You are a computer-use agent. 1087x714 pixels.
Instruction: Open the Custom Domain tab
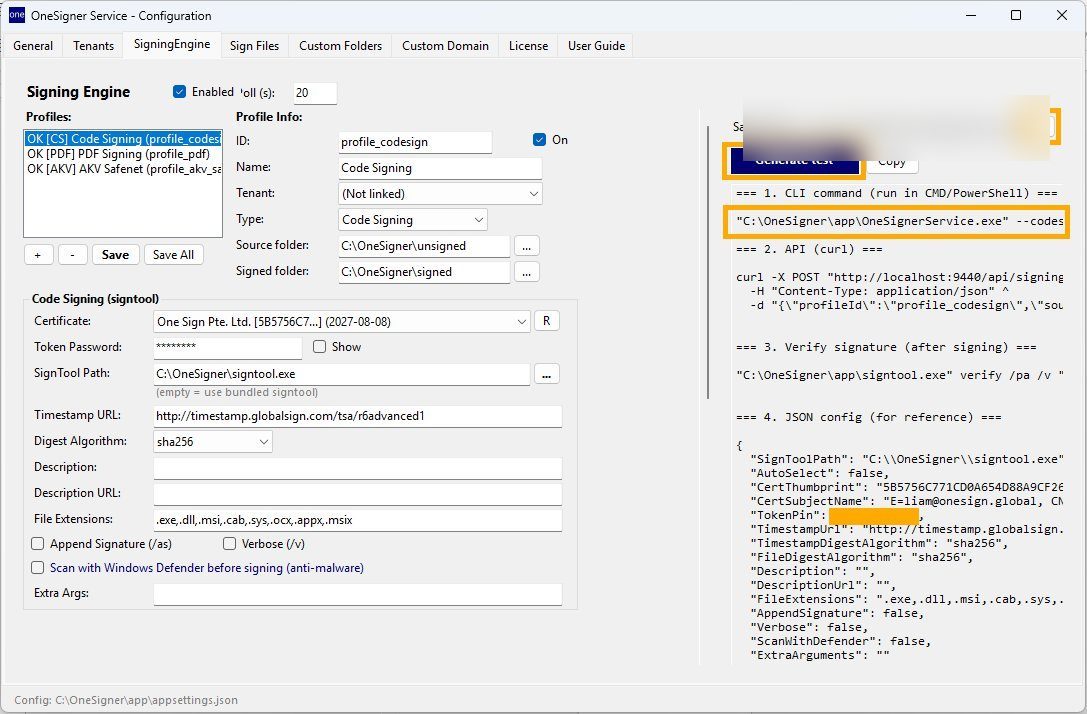tap(445, 46)
